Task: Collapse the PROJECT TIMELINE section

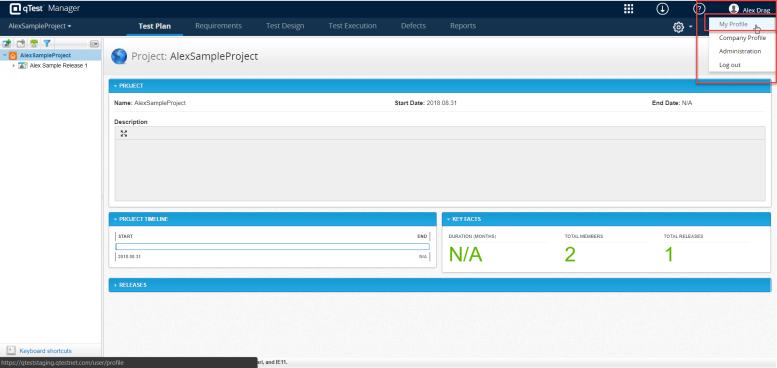Action: pyautogui.click(x=273, y=219)
